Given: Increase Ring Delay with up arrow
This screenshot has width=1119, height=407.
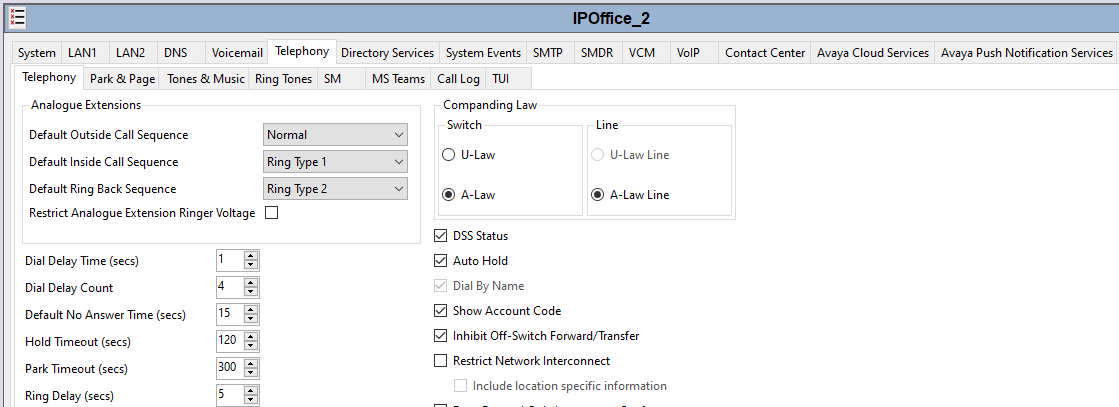Looking at the screenshot, I should [250, 391].
